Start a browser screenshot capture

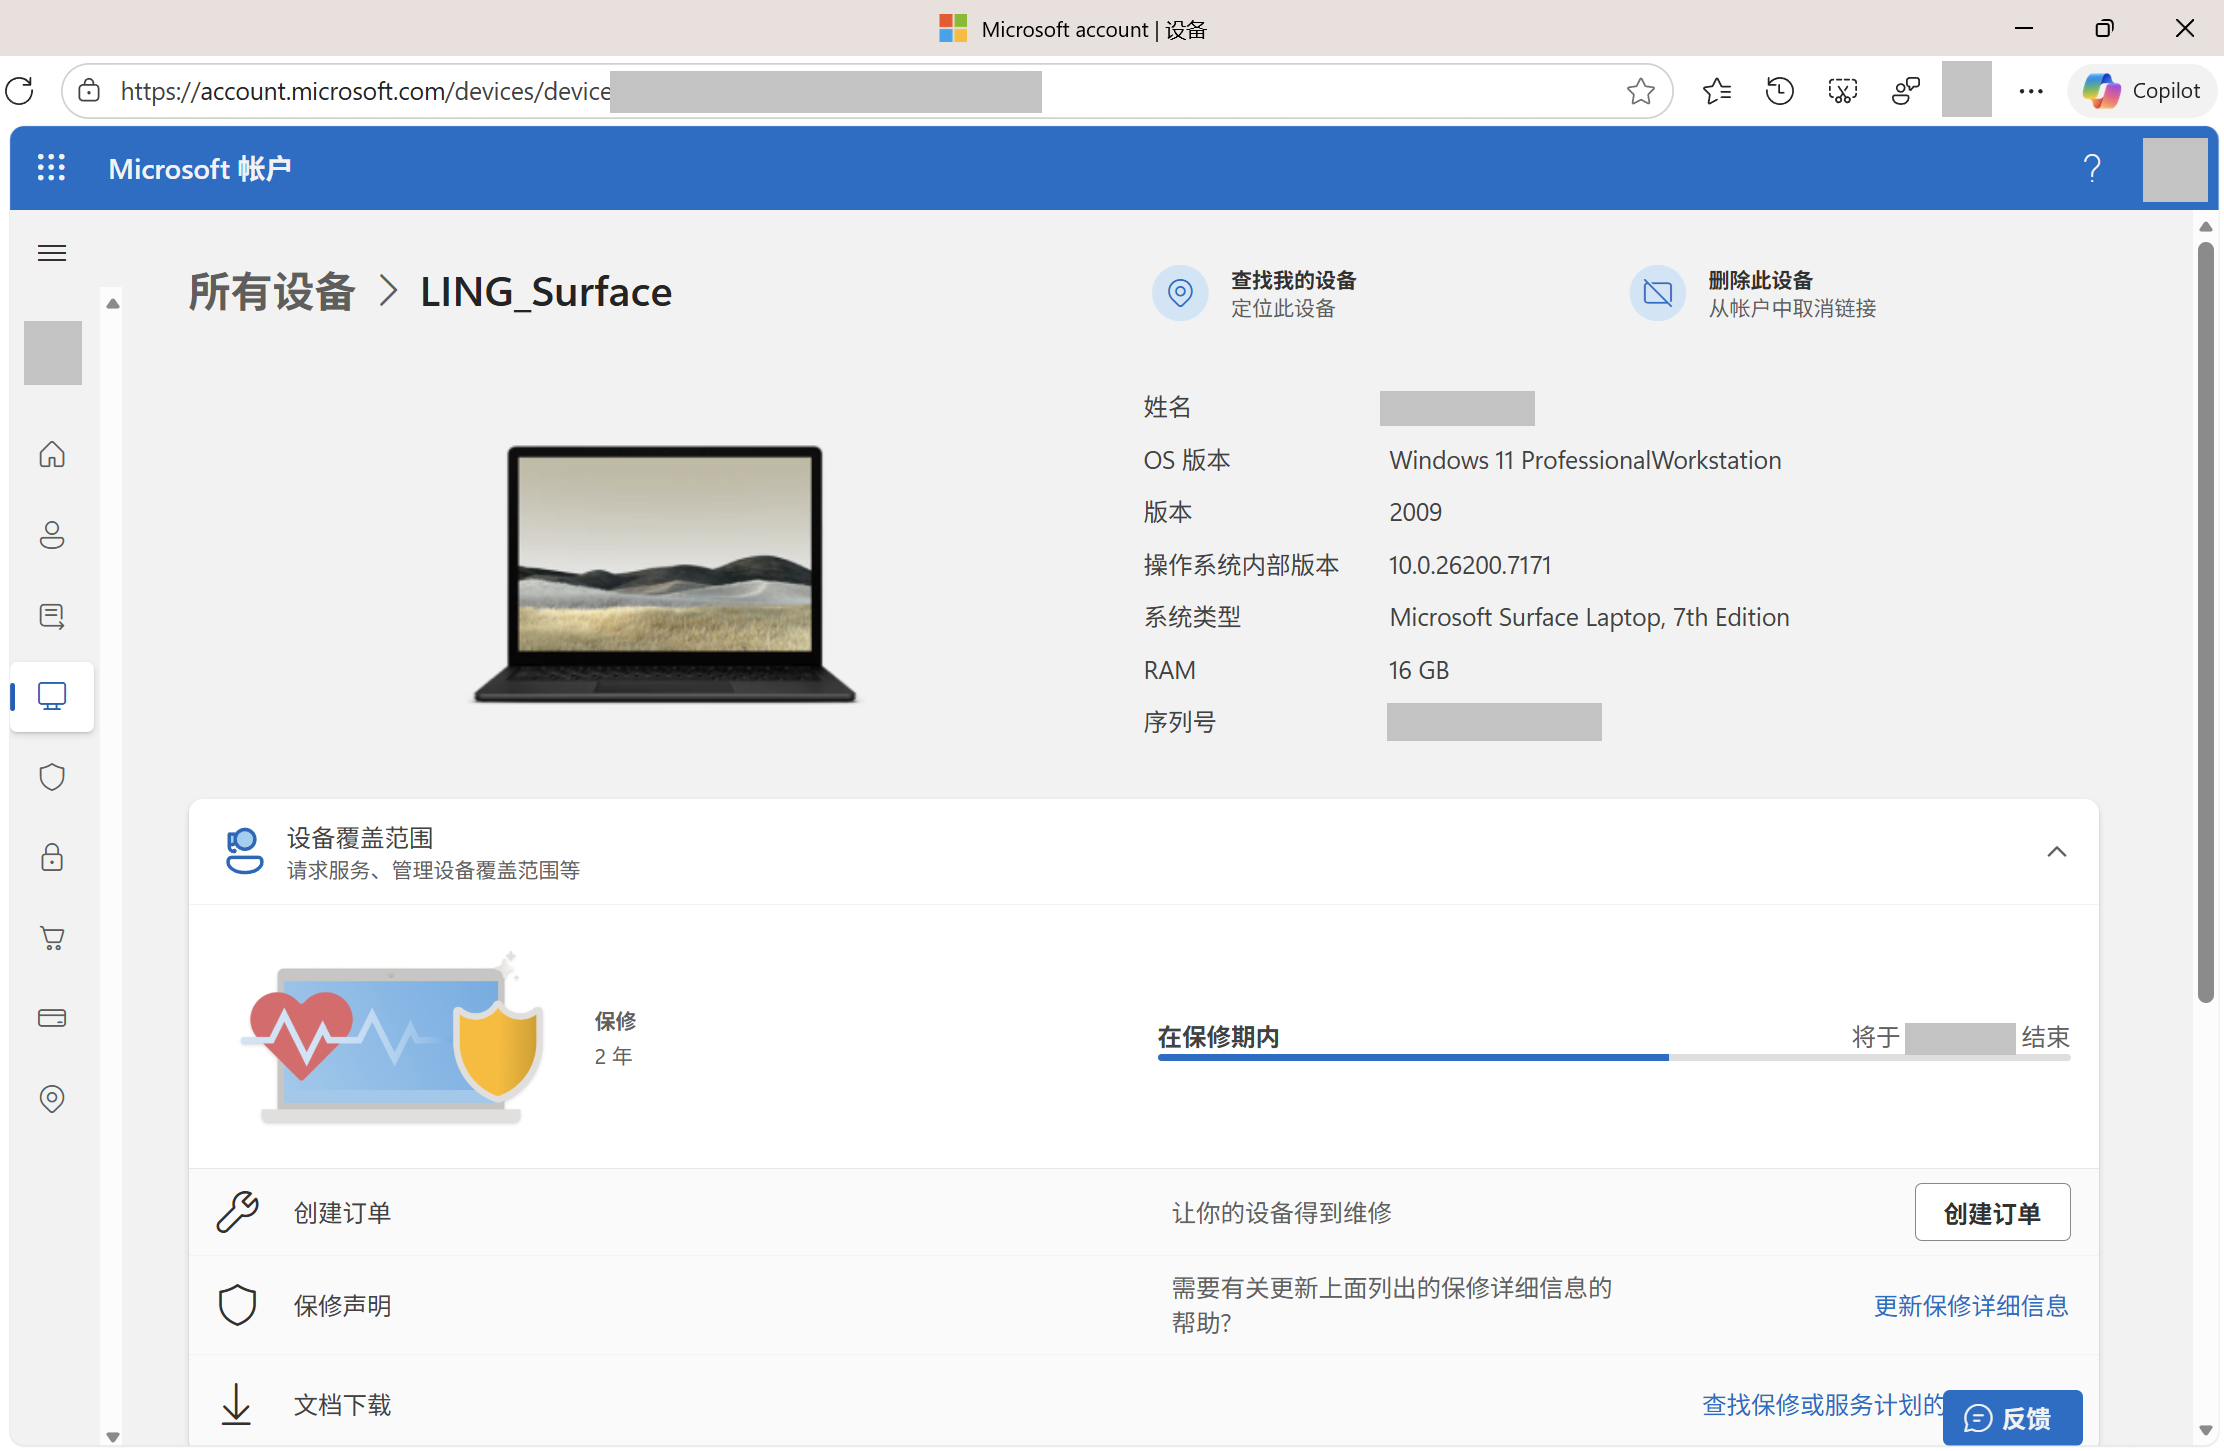[1842, 91]
